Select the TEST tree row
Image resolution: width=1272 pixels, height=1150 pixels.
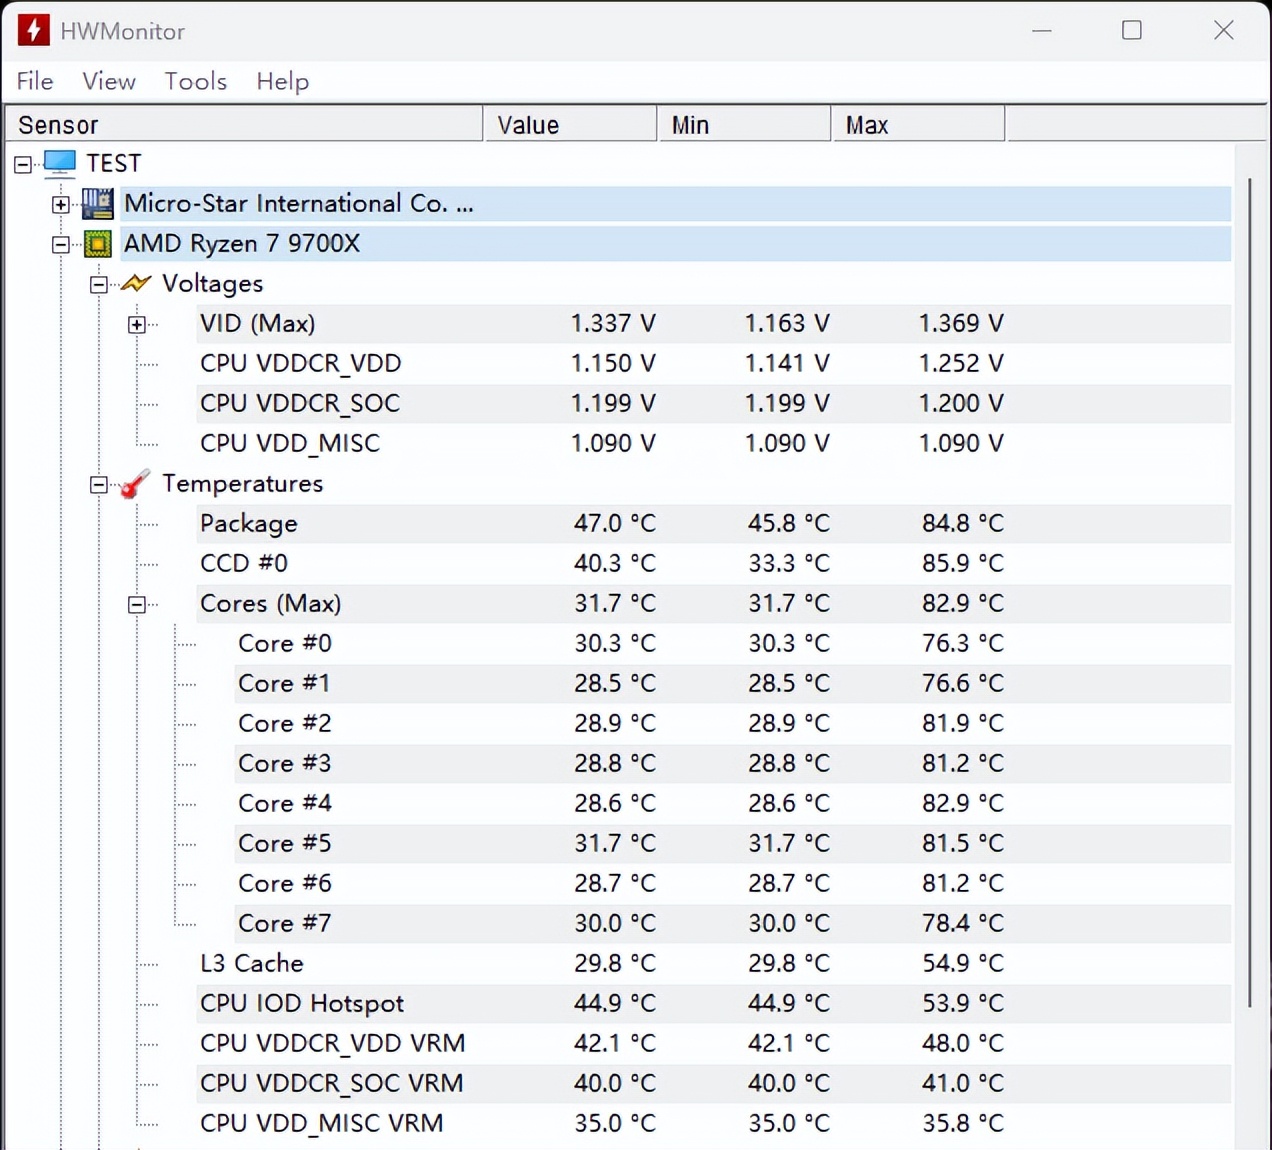point(114,163)
